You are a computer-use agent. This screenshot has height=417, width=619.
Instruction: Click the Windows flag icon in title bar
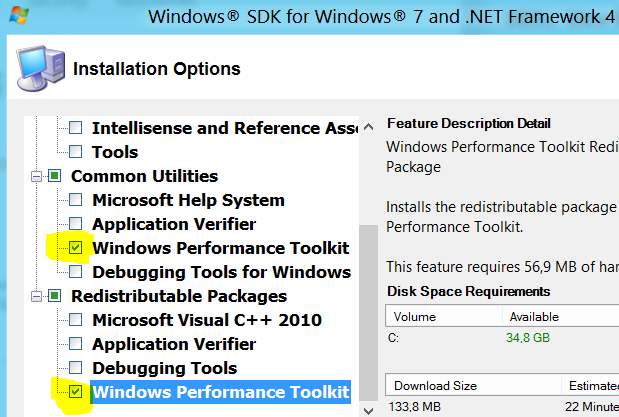[x=17, y=16]
